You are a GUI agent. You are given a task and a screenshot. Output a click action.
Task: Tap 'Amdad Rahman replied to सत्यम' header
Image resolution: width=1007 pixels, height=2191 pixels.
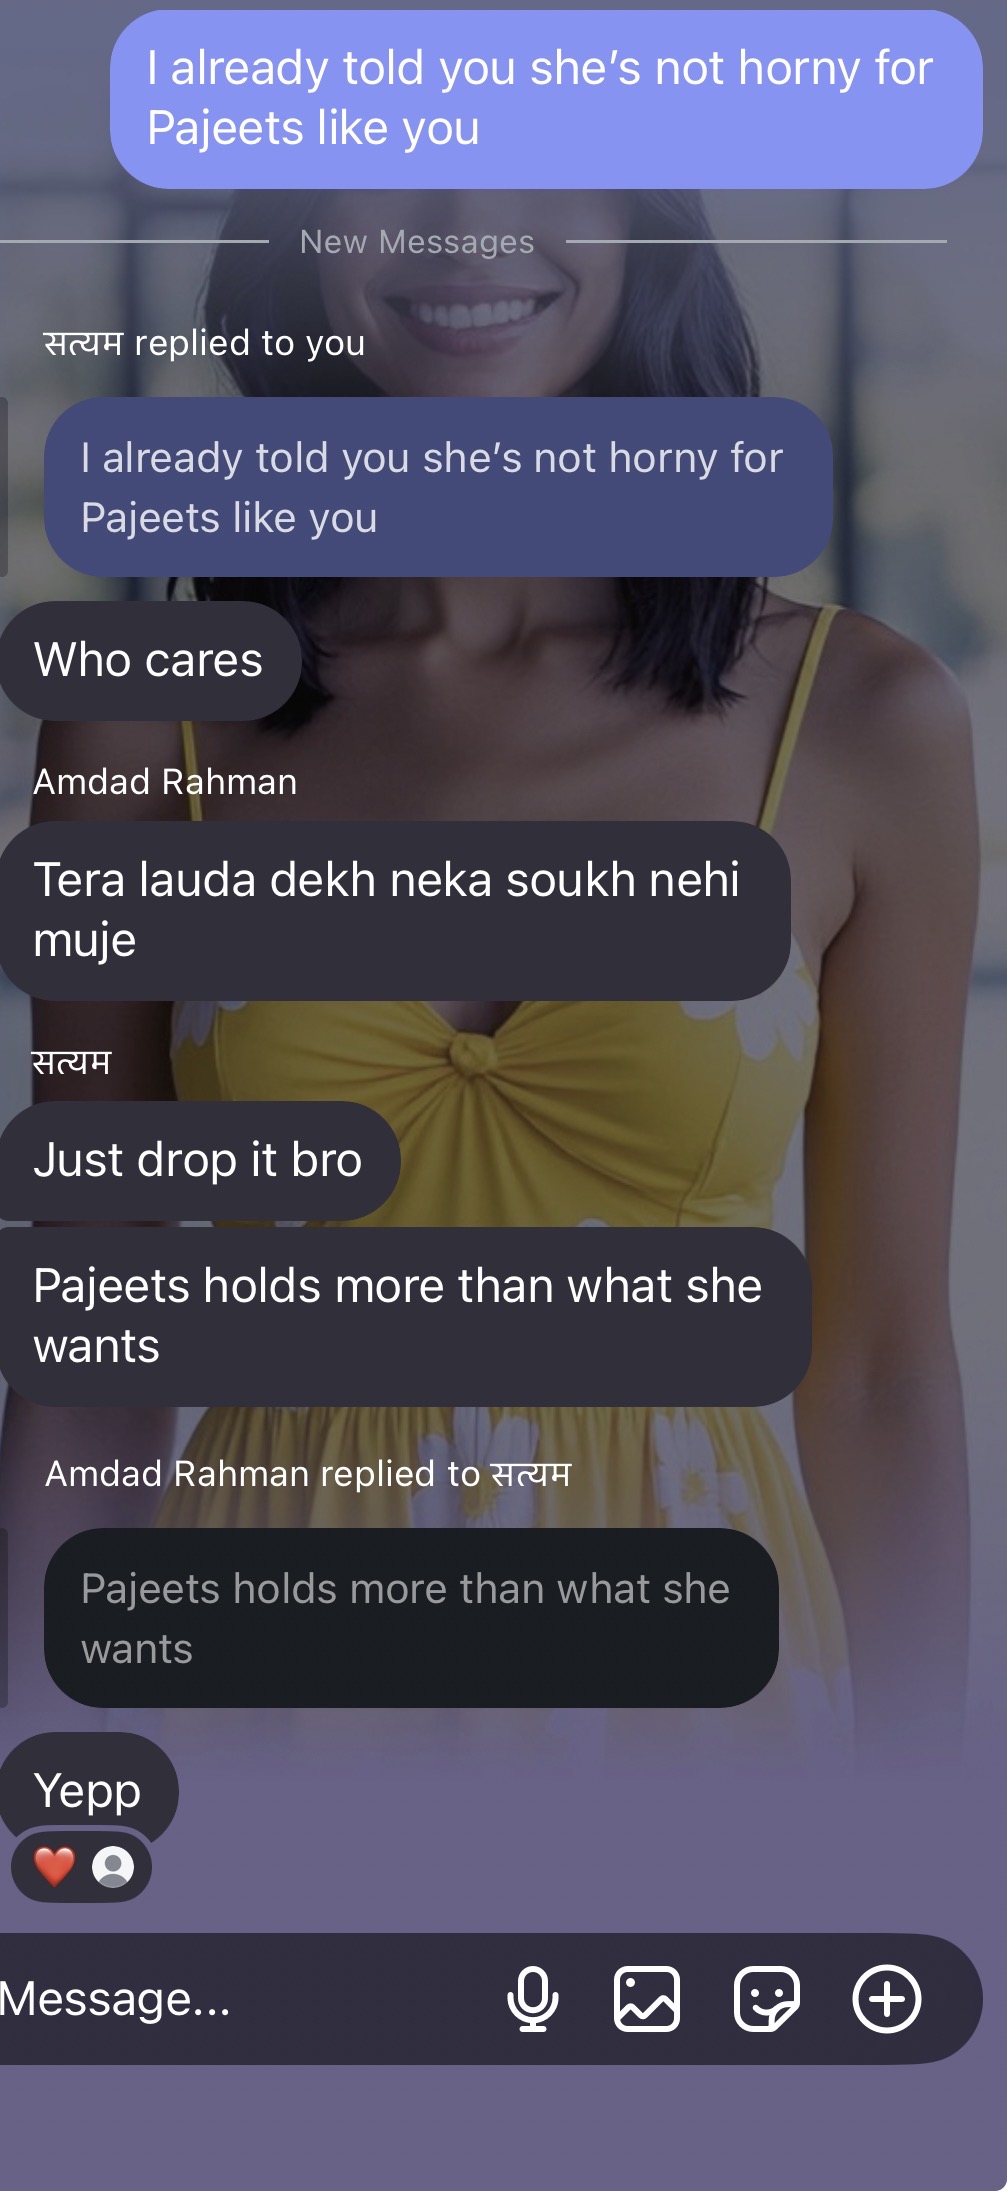pos(308,1473)
